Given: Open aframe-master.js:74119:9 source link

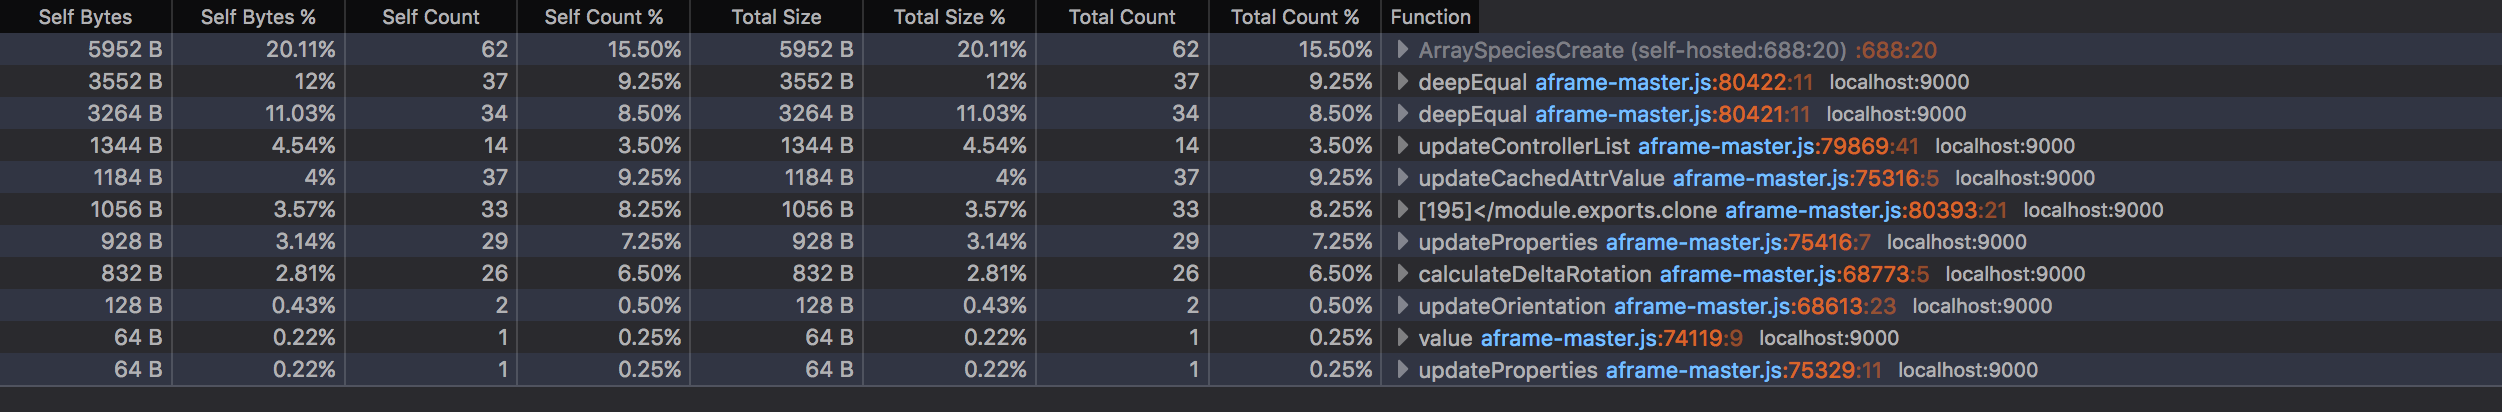Looking at the screenshot, I should pos(1611,338).
